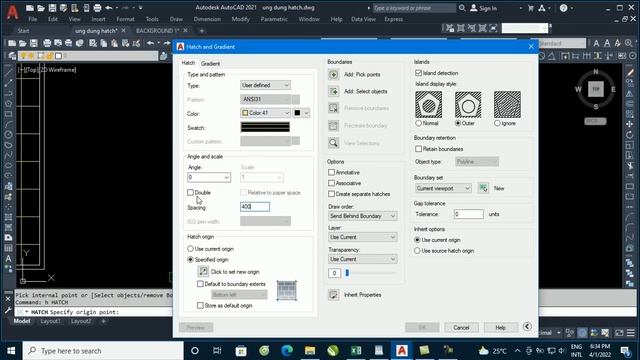Open the Type dropdown showing User defined
Image resolution: width=640 pixels, height=360 pixels.
coord(265,85)
